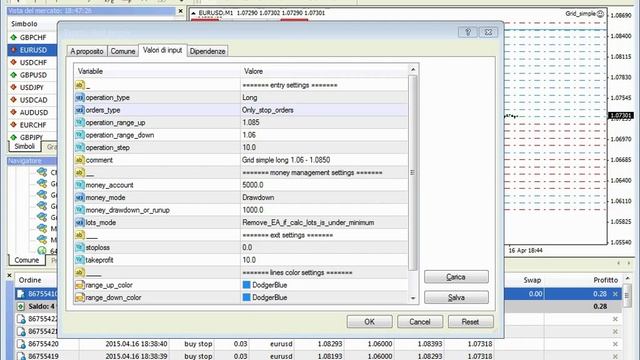Open the operation_type value Long
640x360 pixels.
[x=324, y=98]
